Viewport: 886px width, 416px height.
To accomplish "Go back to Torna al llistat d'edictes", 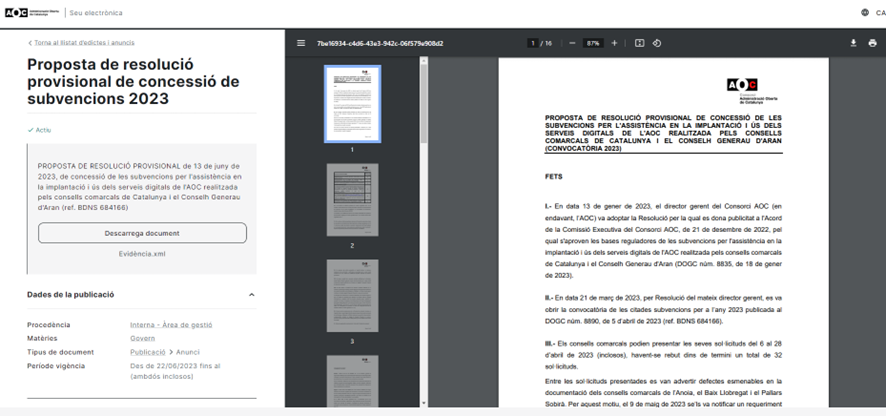I will tap(82, 43).
